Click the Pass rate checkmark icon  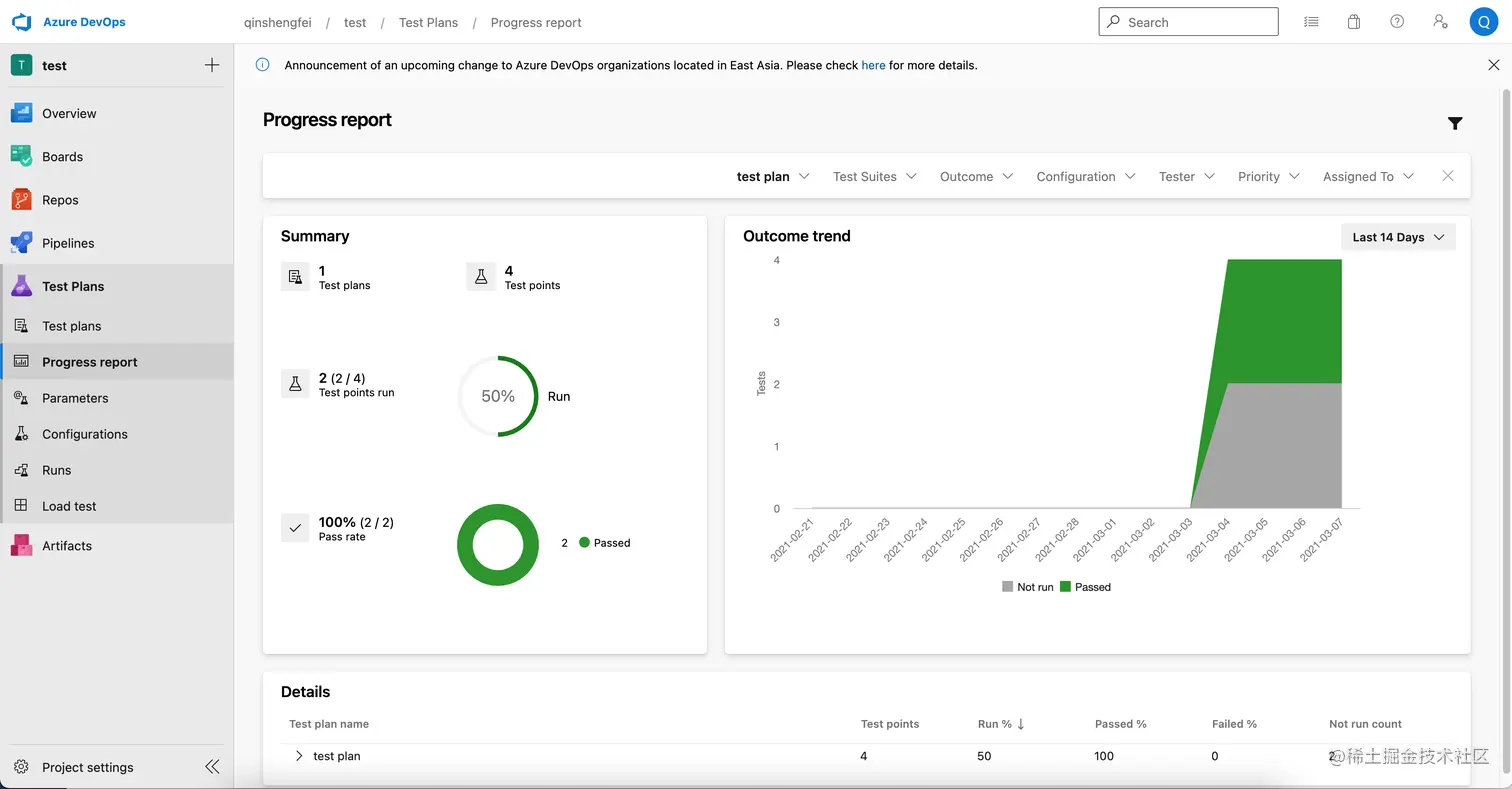295,528
